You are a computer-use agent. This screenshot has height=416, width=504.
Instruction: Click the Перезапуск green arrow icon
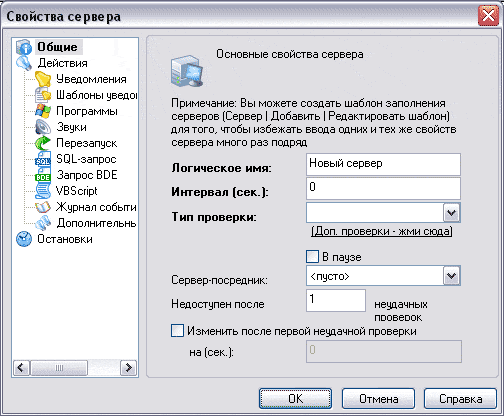tap(43, 143)
